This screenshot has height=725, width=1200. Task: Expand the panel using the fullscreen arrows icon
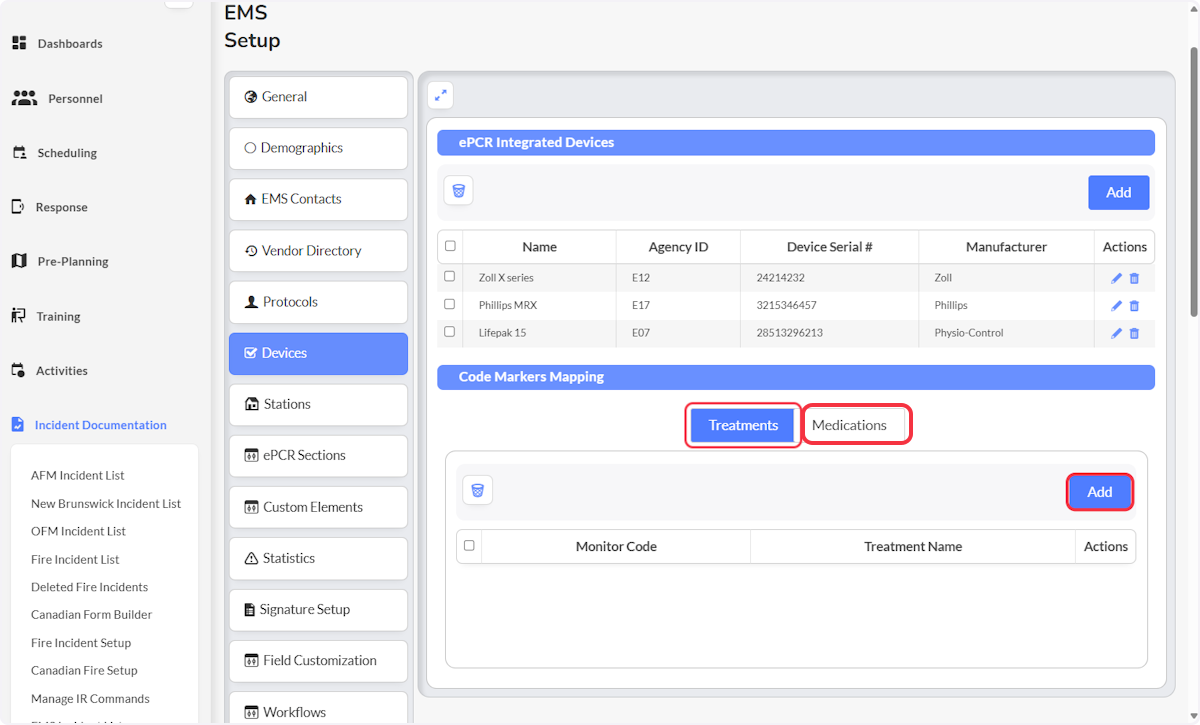click(440, 95)
